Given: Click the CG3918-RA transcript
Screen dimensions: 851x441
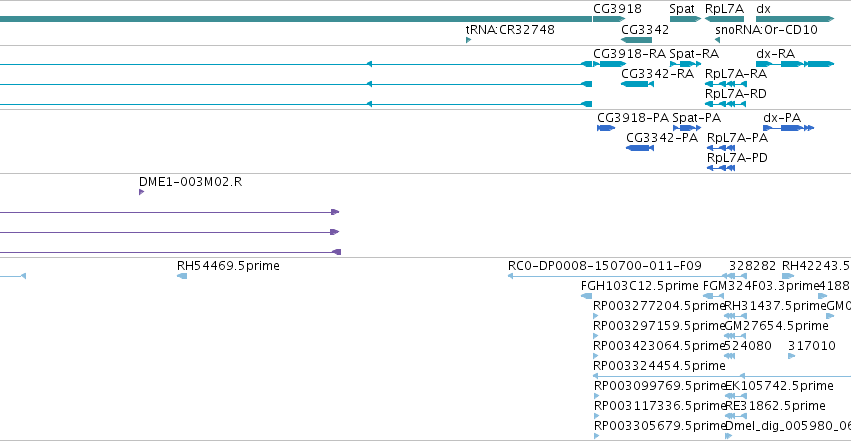Looking at the screenshot, I should [609, 64].
